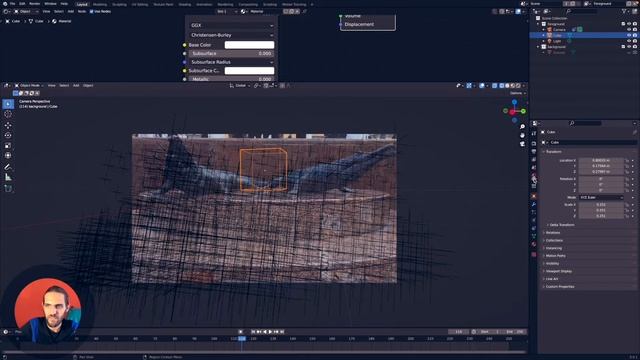Image resolution: width=640 pixels, height=360 pixels.
Task: Open the Render menu
Action: point(35,4)
